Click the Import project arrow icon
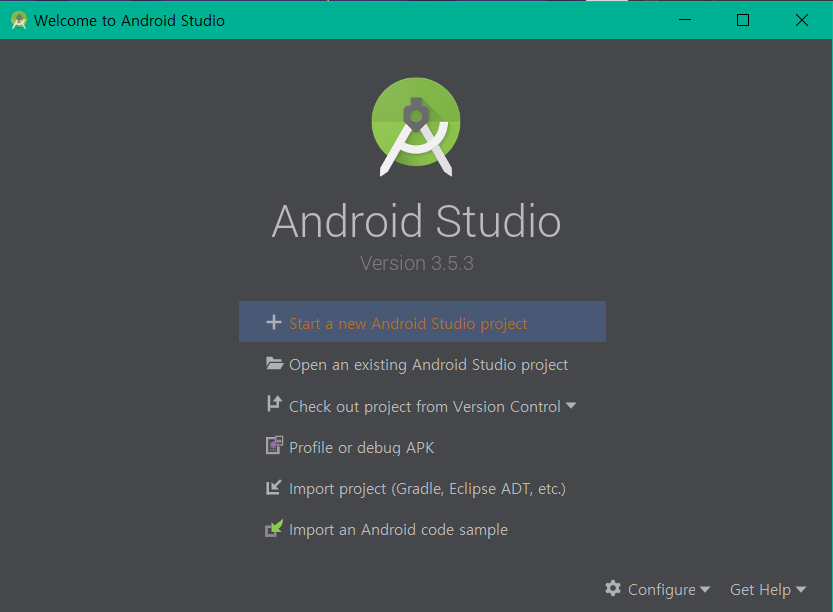 (273, 487)
